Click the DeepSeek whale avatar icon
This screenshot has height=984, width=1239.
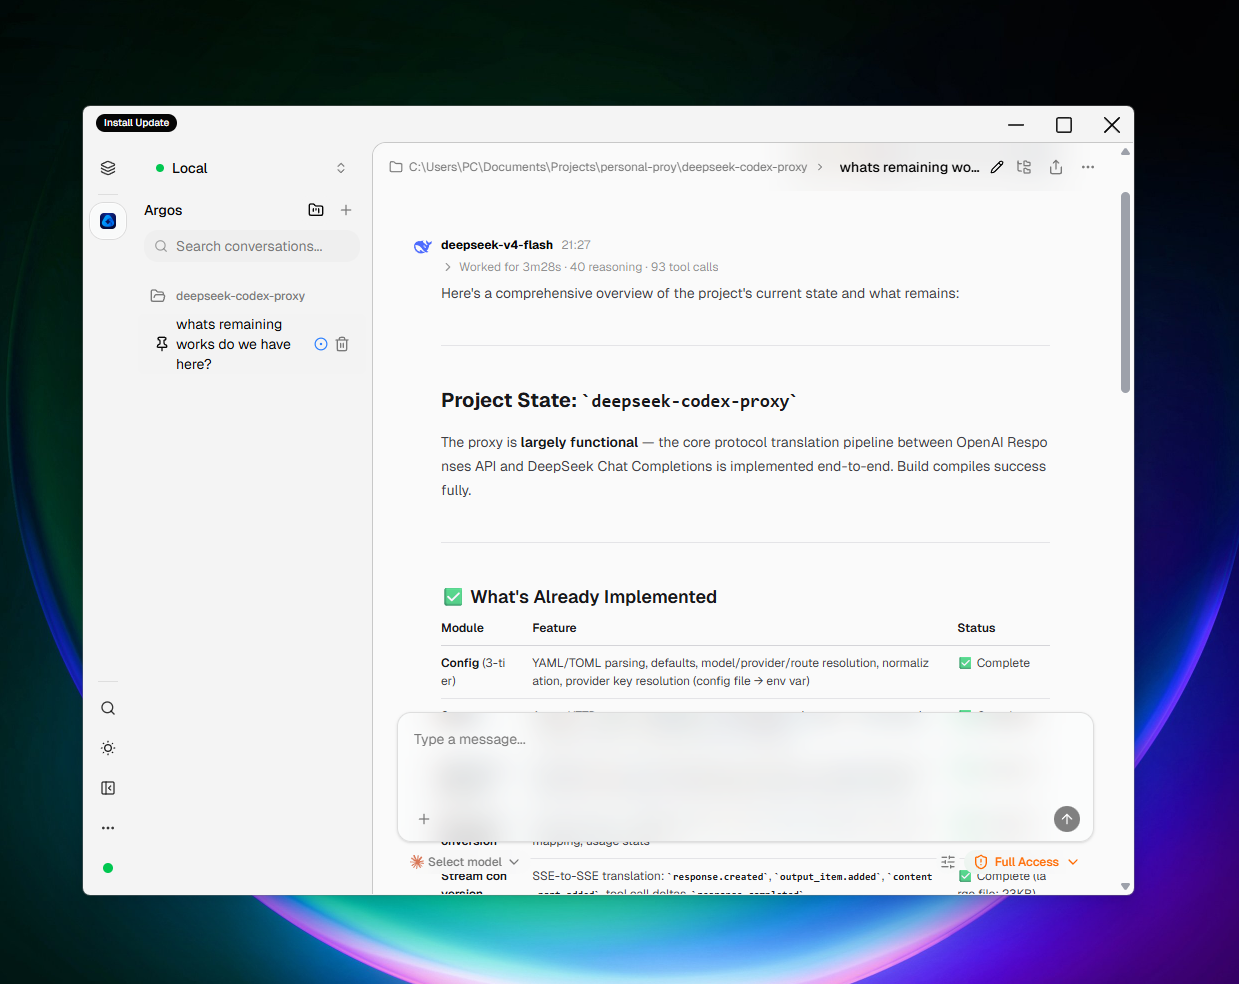coord(423,246)
